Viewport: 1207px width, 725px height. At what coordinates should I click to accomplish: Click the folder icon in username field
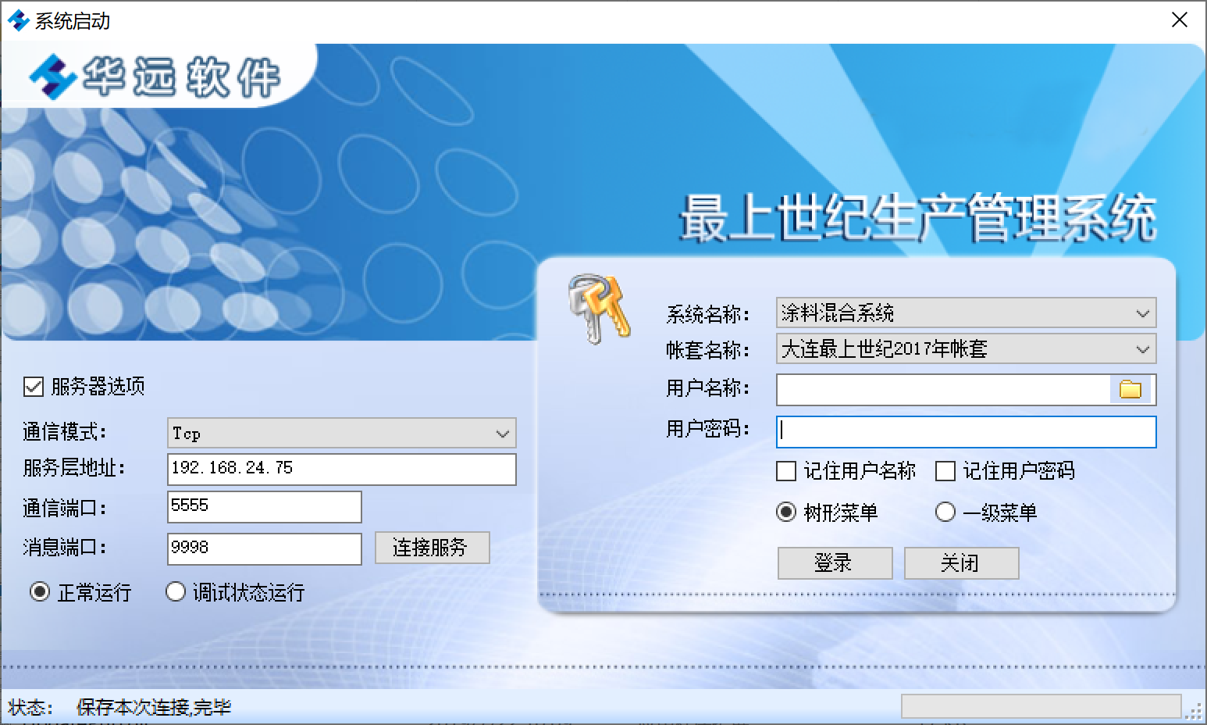[x=1130, y=389]
